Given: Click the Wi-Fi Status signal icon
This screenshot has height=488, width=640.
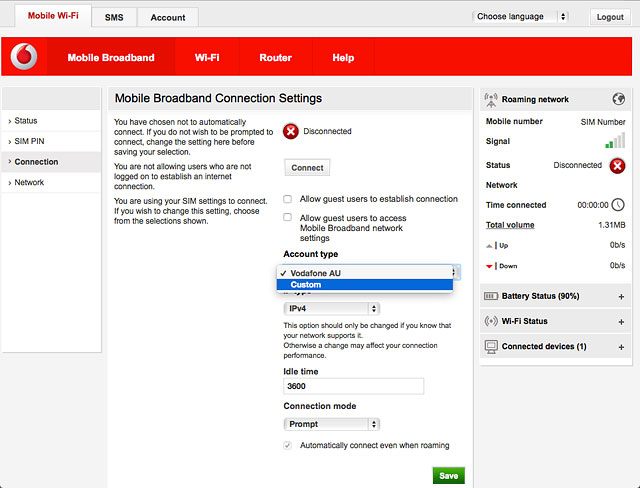Looking at the screenshot, I should coord(490,321).
